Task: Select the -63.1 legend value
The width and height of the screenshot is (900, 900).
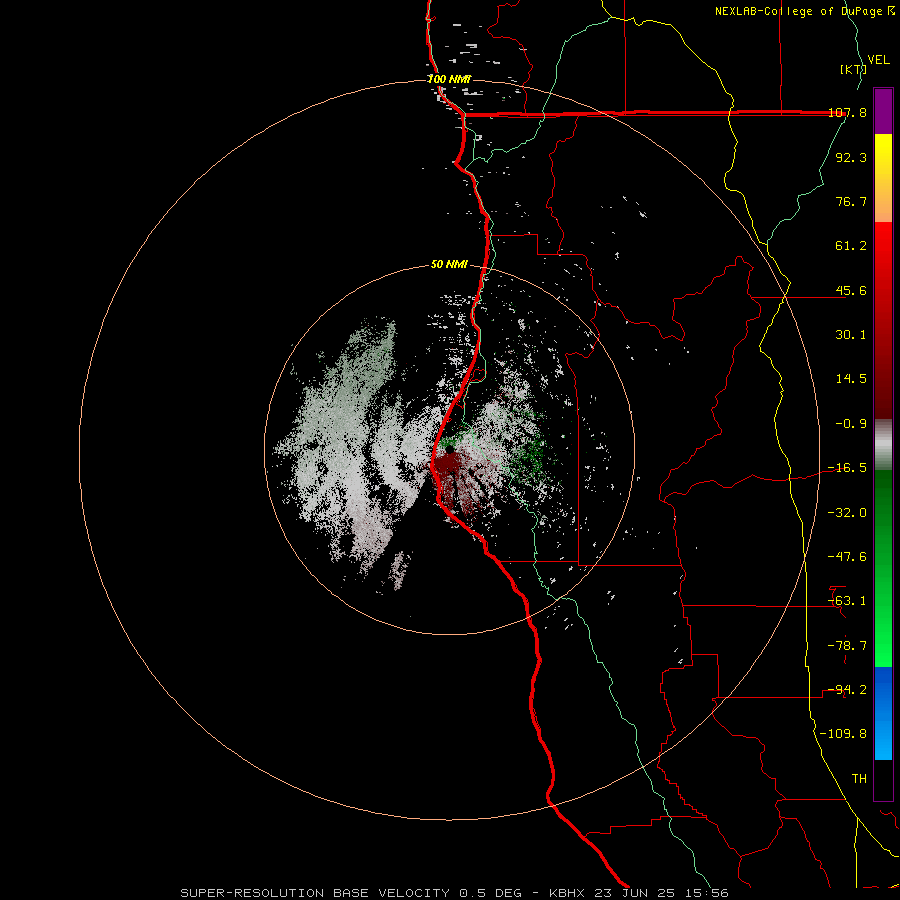Action: pos(847,601)
